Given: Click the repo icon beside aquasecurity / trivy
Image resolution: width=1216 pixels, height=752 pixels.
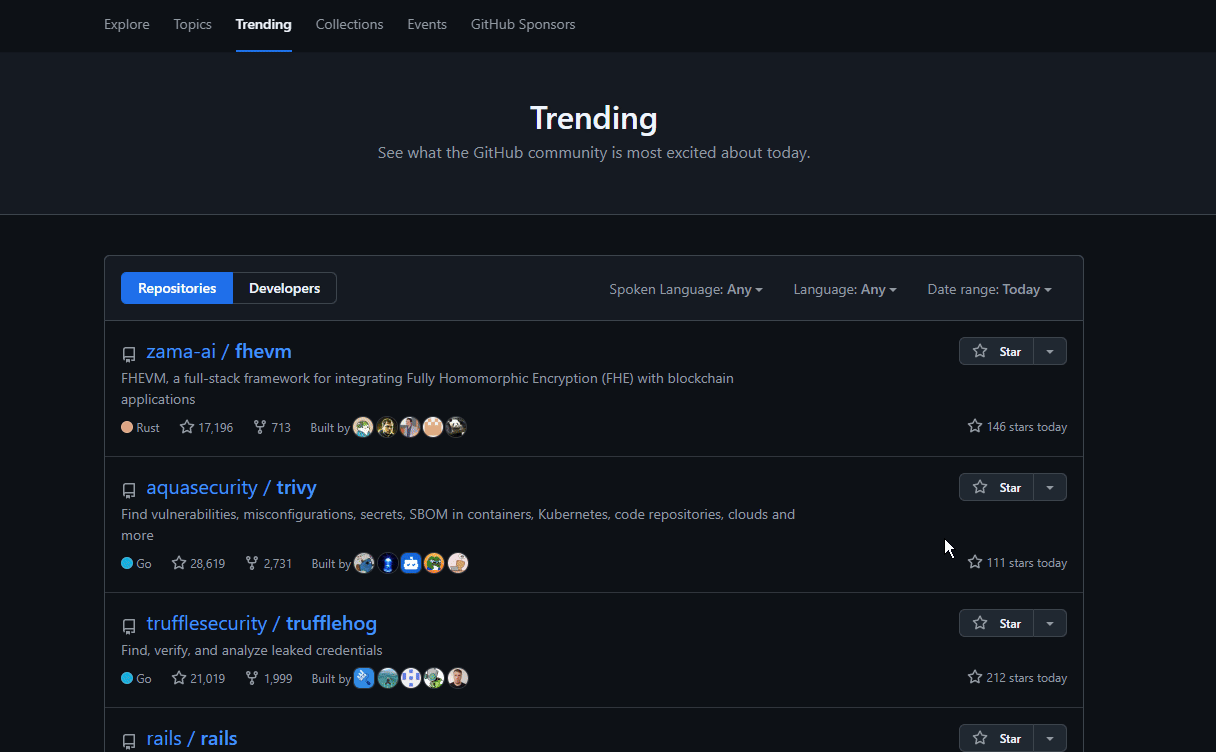Looking at the screenshot, I should click(129, 490).
